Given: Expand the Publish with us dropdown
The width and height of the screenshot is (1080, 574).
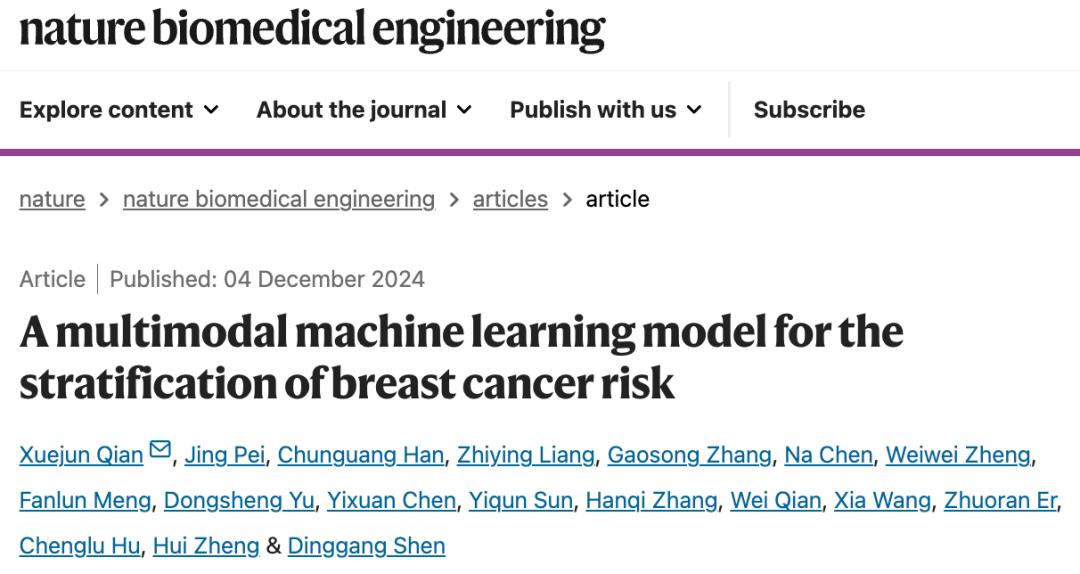Looking at the screenshot, I should click(606, 110).
